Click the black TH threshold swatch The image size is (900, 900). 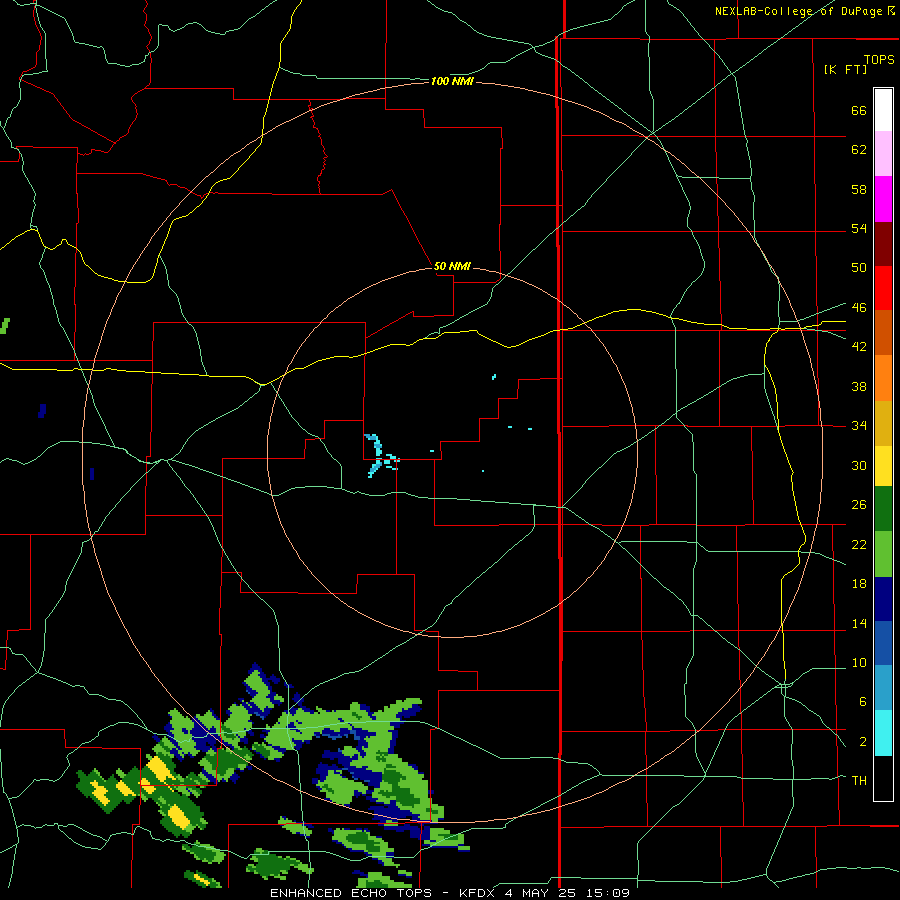click(x=883, y=778)
